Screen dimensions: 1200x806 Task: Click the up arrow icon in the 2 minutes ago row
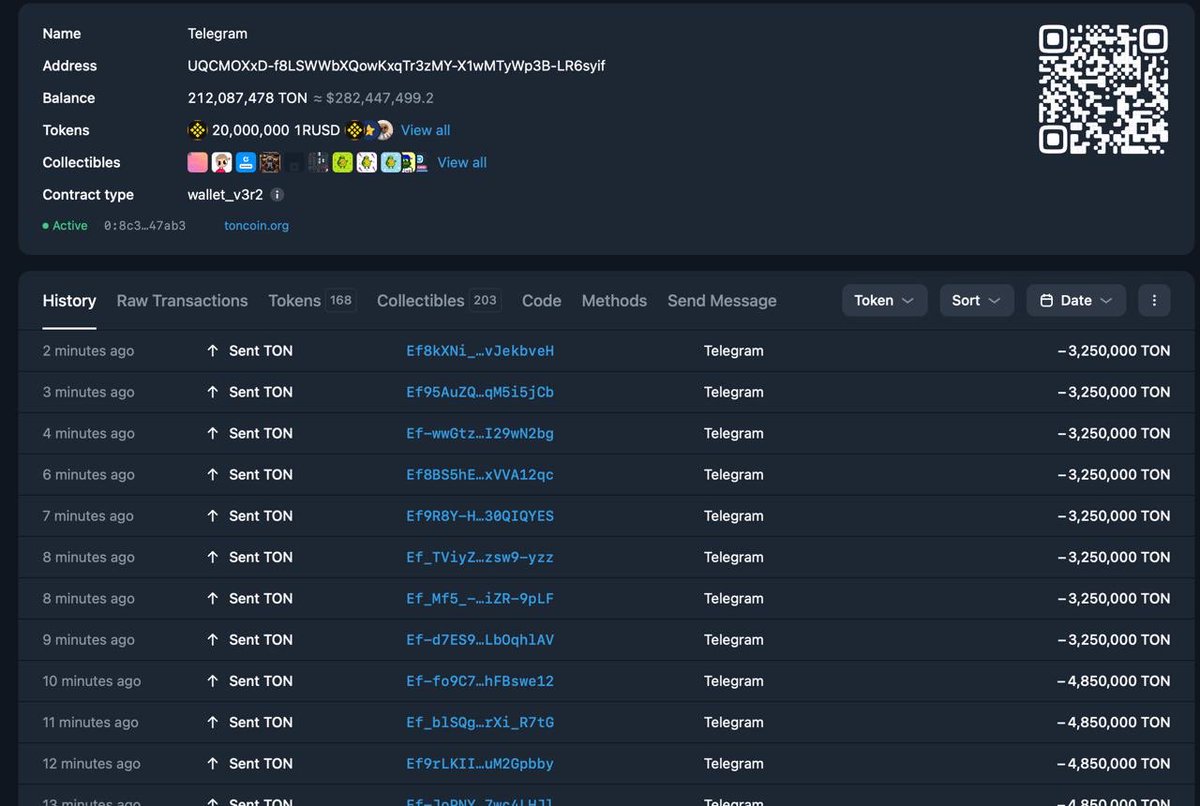point(212,351)
